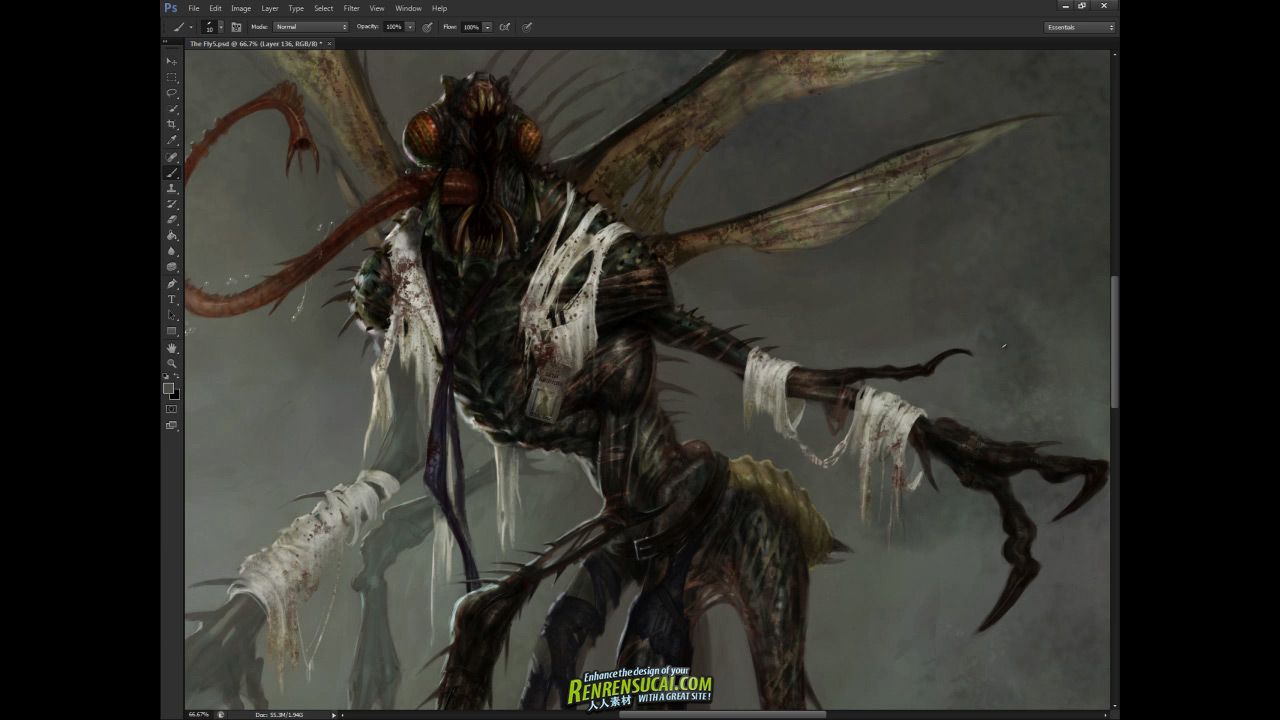Select the Path Selection tool
The height and width of the screenshot is (720, 1280).
click(x=172, y=316)
